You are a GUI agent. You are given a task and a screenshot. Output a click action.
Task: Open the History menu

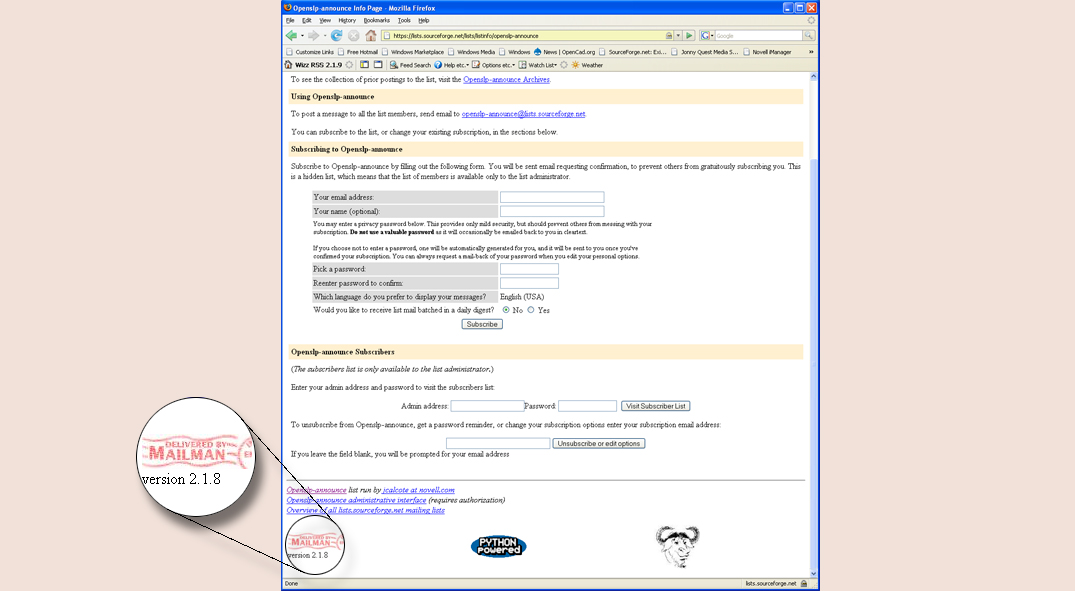(347, 21)
